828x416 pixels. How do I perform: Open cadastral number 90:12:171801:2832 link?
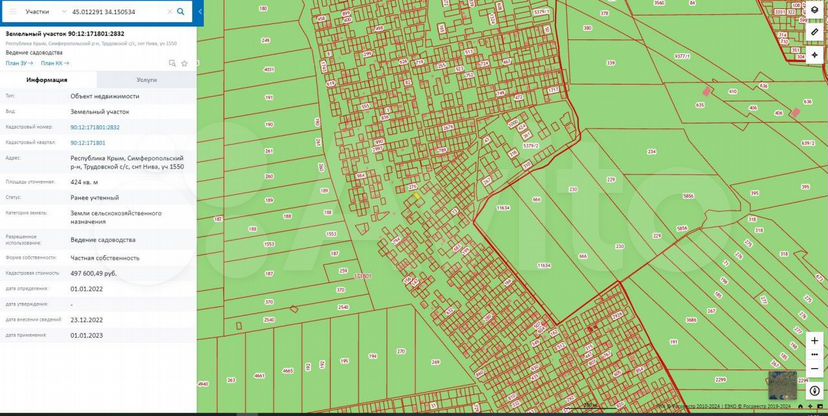[x=95, y=127]
